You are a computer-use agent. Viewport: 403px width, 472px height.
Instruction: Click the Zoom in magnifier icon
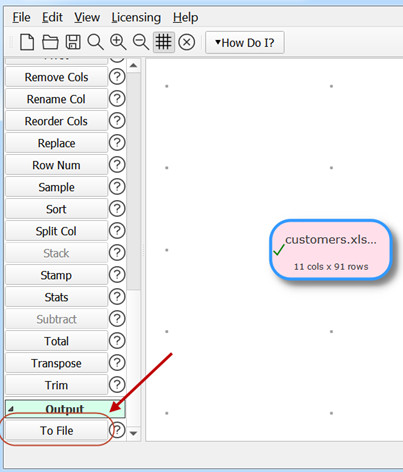click(118, 43)
